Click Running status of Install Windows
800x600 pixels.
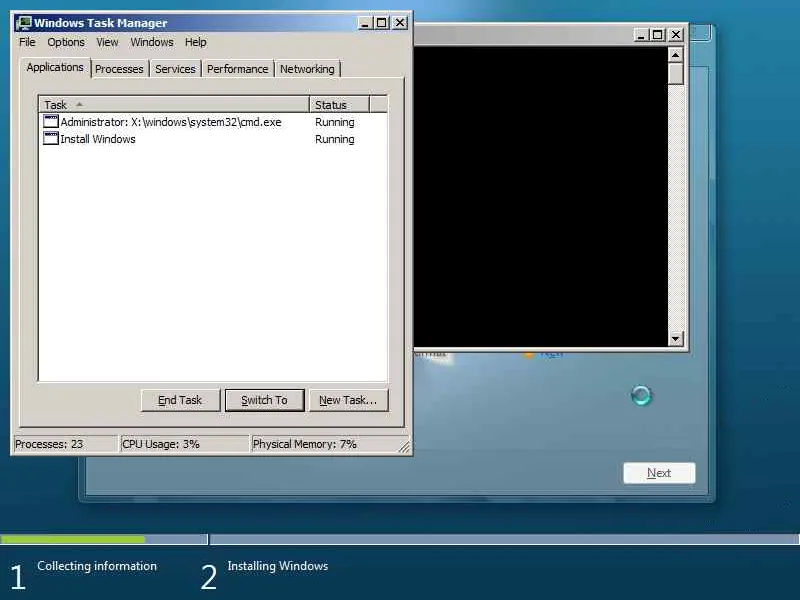[x=334, y=139]
